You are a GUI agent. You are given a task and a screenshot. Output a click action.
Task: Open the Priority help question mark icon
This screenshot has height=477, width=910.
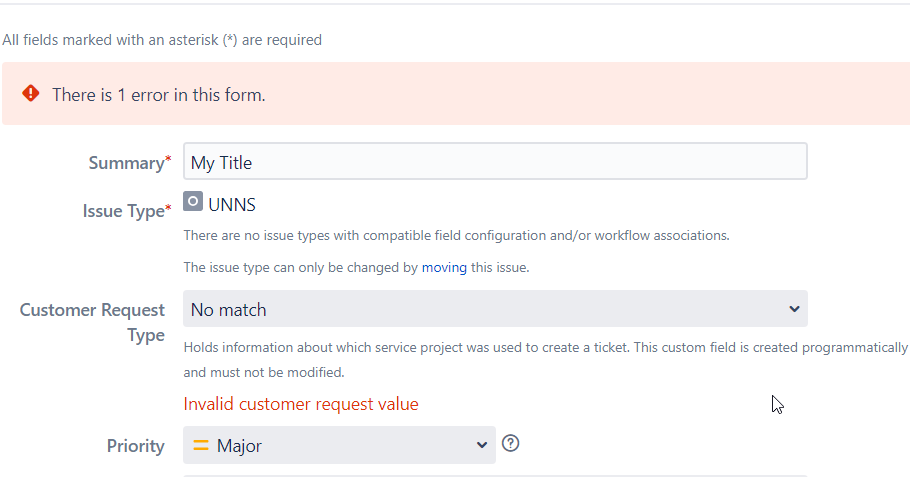(x=510, y=443)
